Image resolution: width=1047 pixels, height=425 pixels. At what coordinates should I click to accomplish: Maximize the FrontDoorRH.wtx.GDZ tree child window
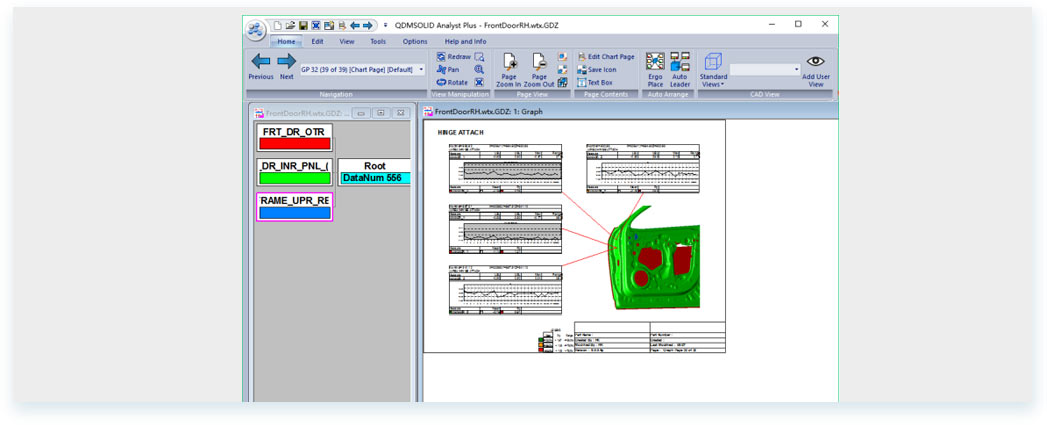pos(379,113)
